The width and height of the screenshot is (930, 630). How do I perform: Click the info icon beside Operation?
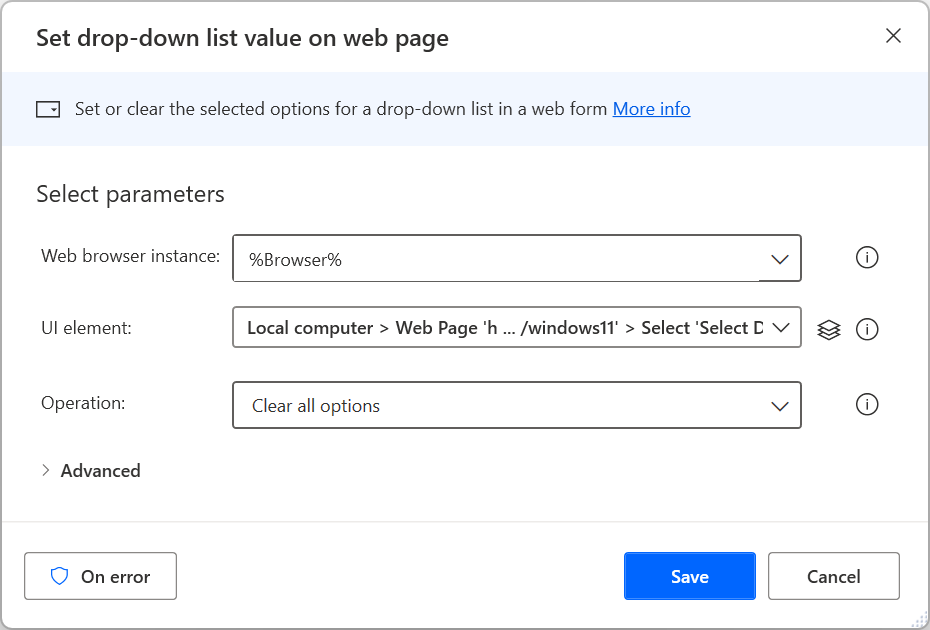click(x=866, y=404)
